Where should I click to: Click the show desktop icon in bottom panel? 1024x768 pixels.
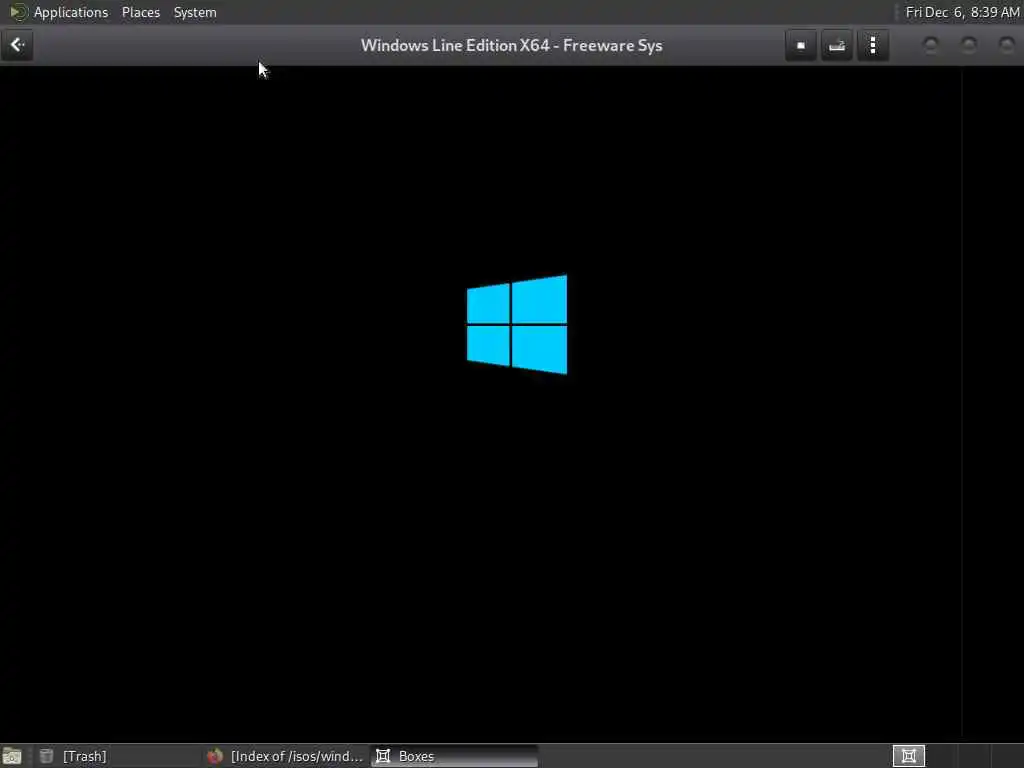click(x=12, y=756)
